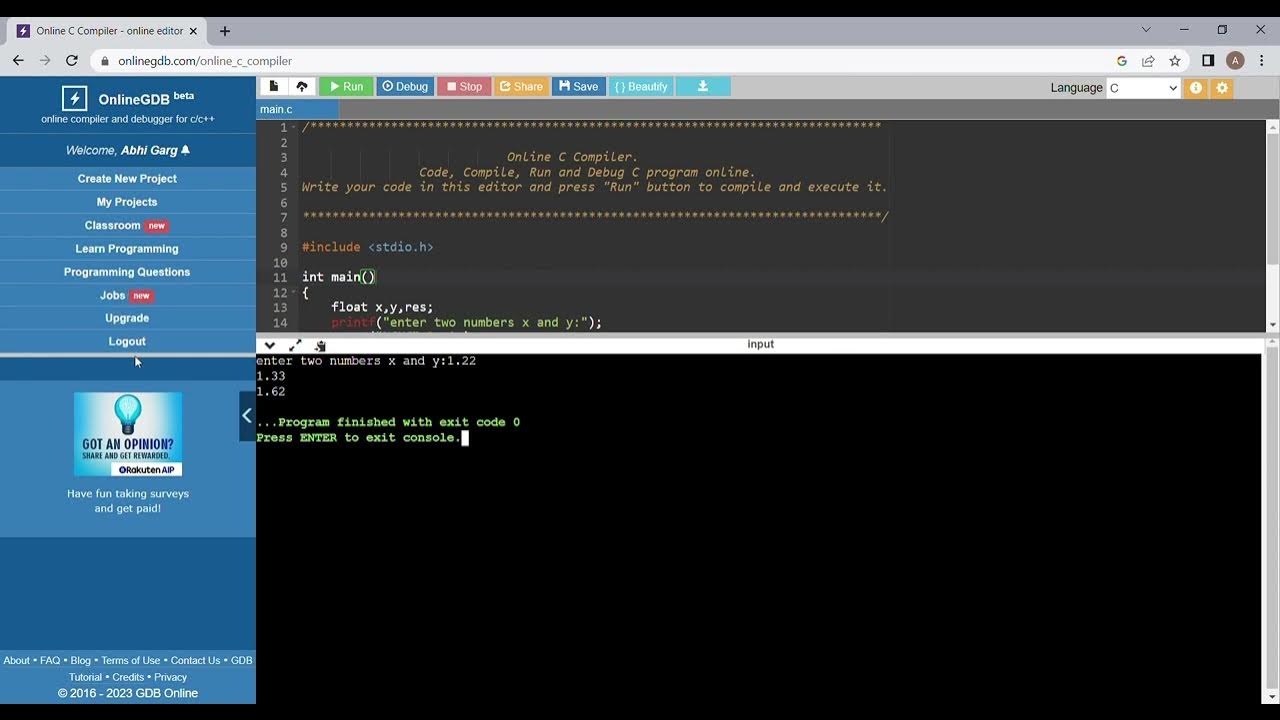Image resolution: width=1280 pixels, height=720 pixels.
Task: Click the Upload File cloud icon
Action: click(x=302, y=87)
